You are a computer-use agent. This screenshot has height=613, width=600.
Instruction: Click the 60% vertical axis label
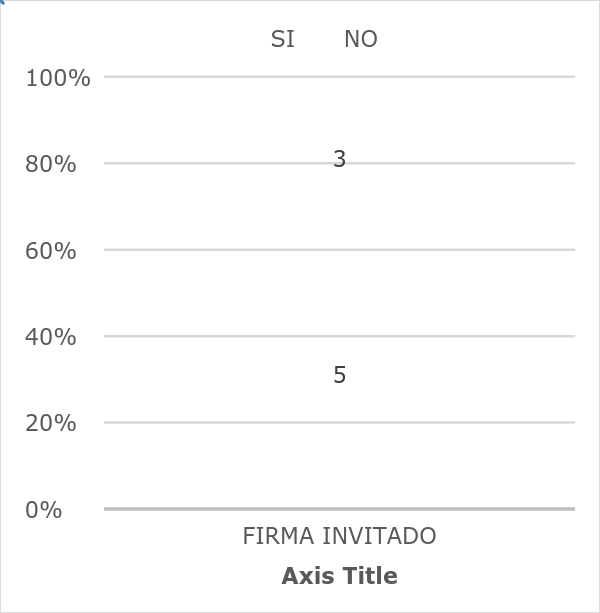(50, 251)
